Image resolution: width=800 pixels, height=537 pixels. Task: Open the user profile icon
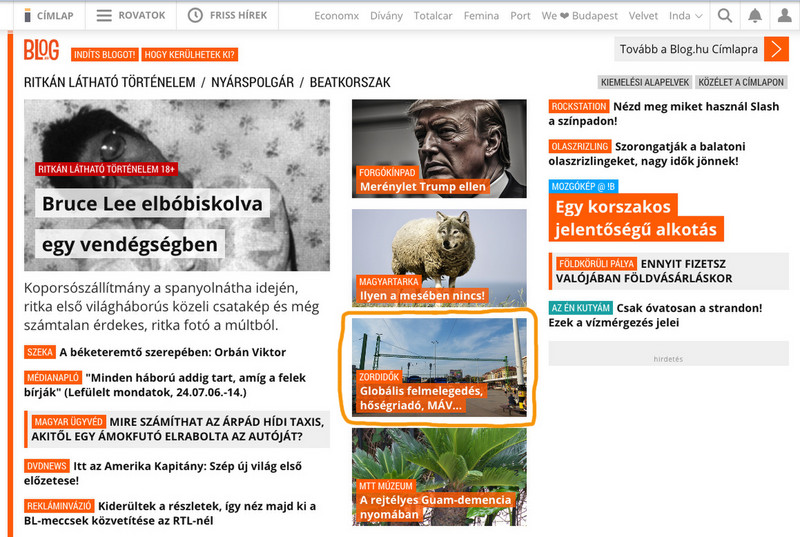784,16
